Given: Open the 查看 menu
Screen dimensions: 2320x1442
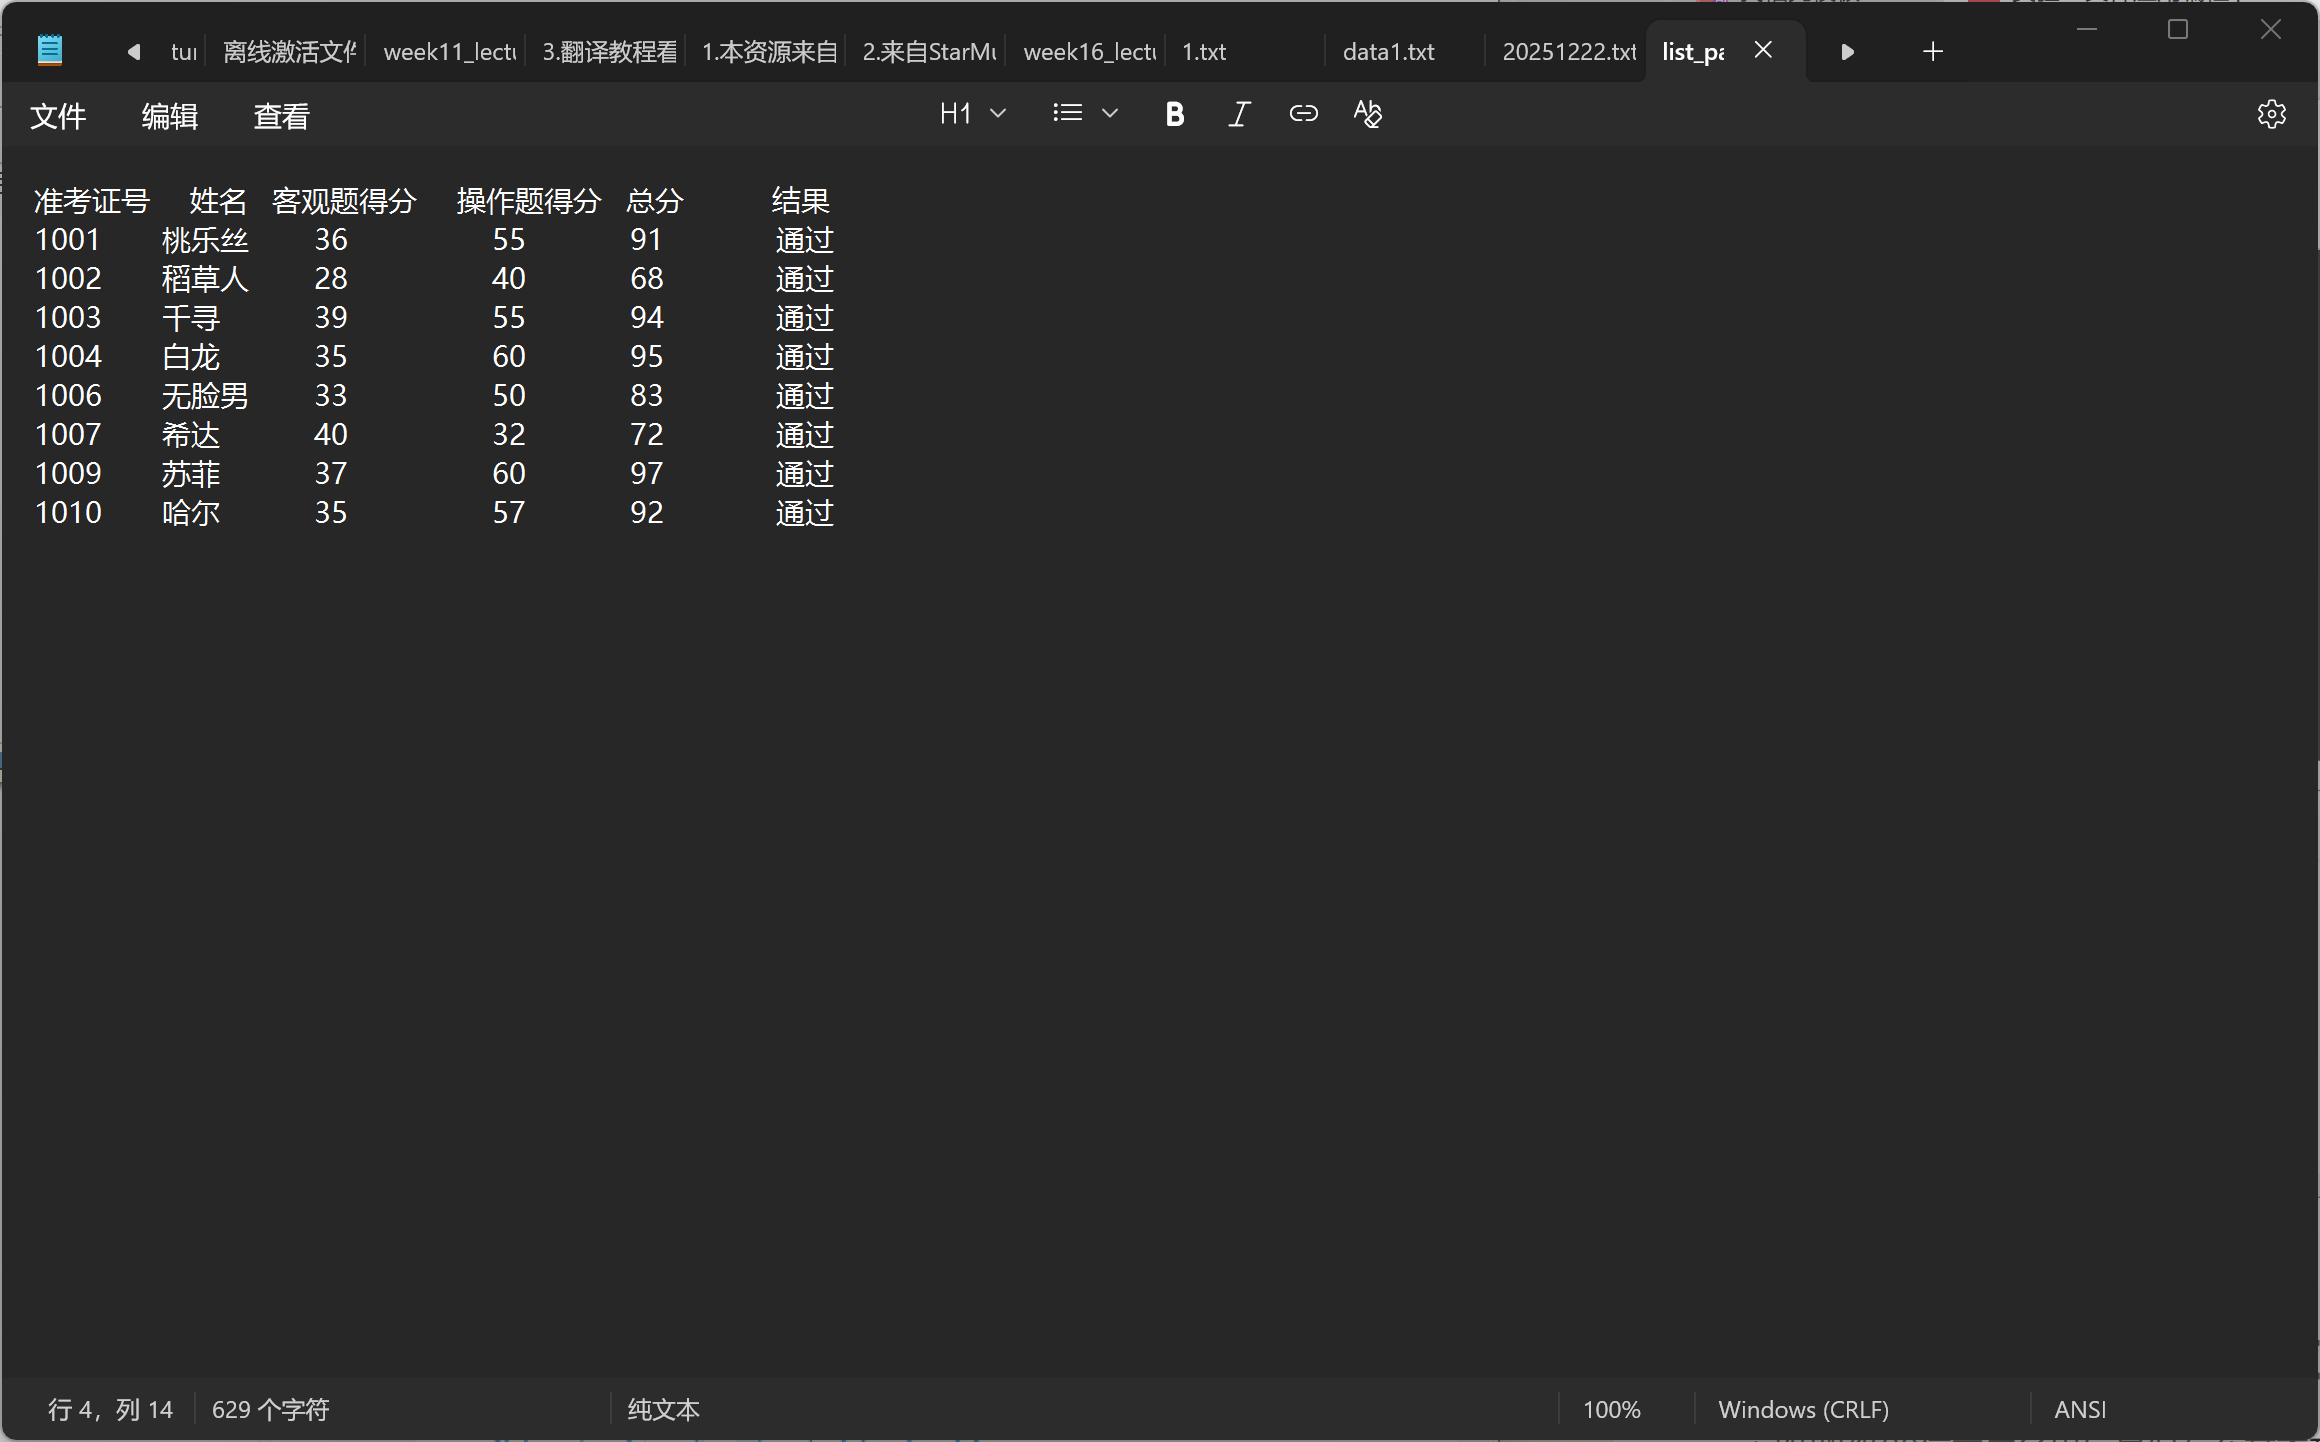Looking at the screenshot, I should [x=281, y=116].
